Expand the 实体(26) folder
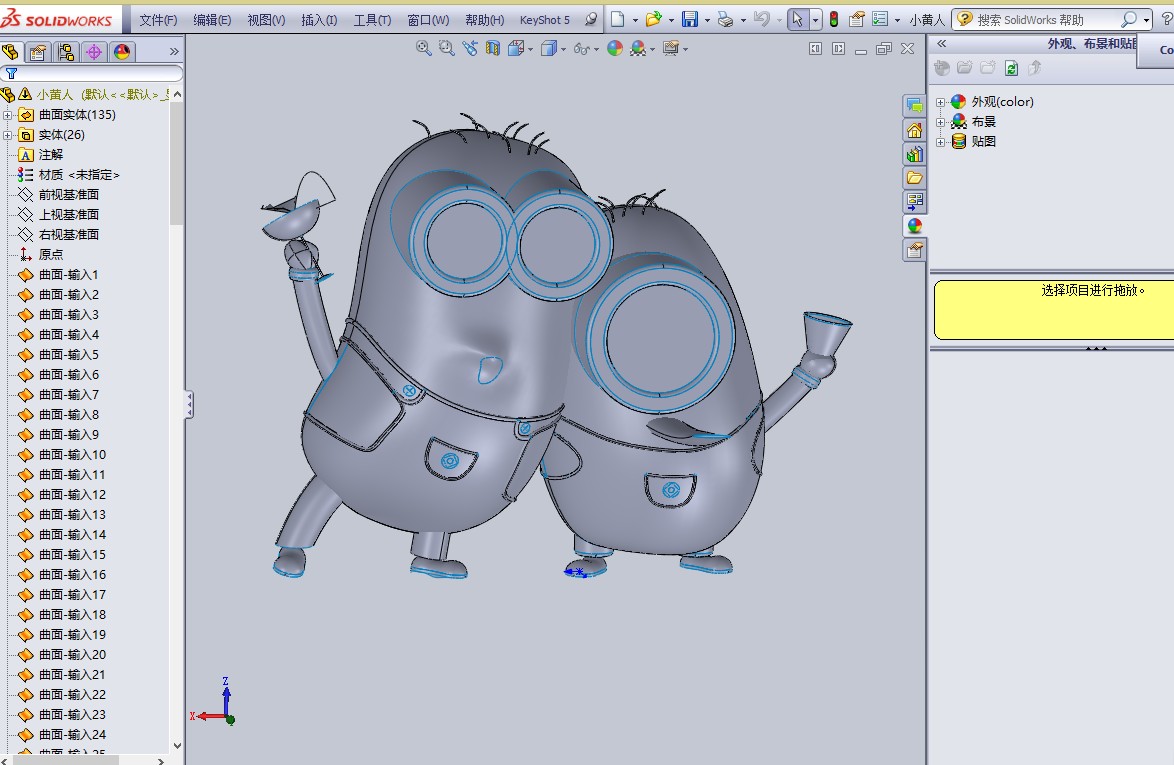This screenshot has width=1174, height=765. point(7,135)
